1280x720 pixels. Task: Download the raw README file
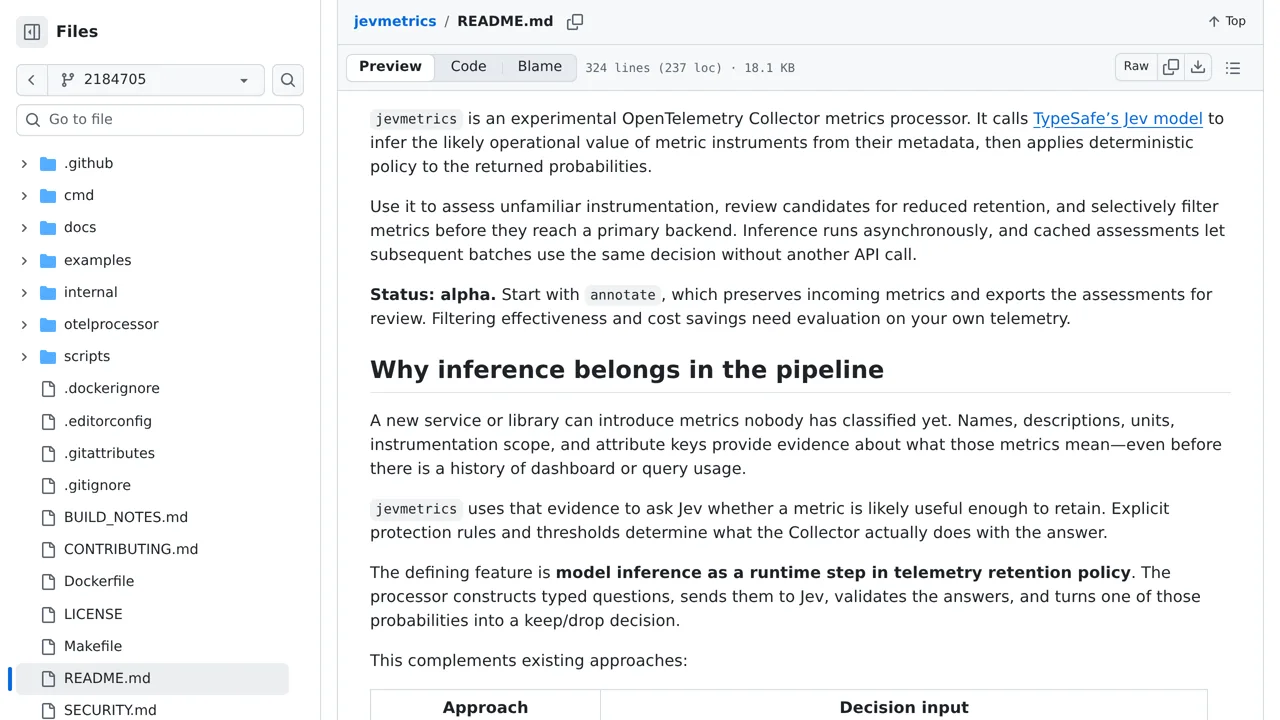tap(1198, 67)
